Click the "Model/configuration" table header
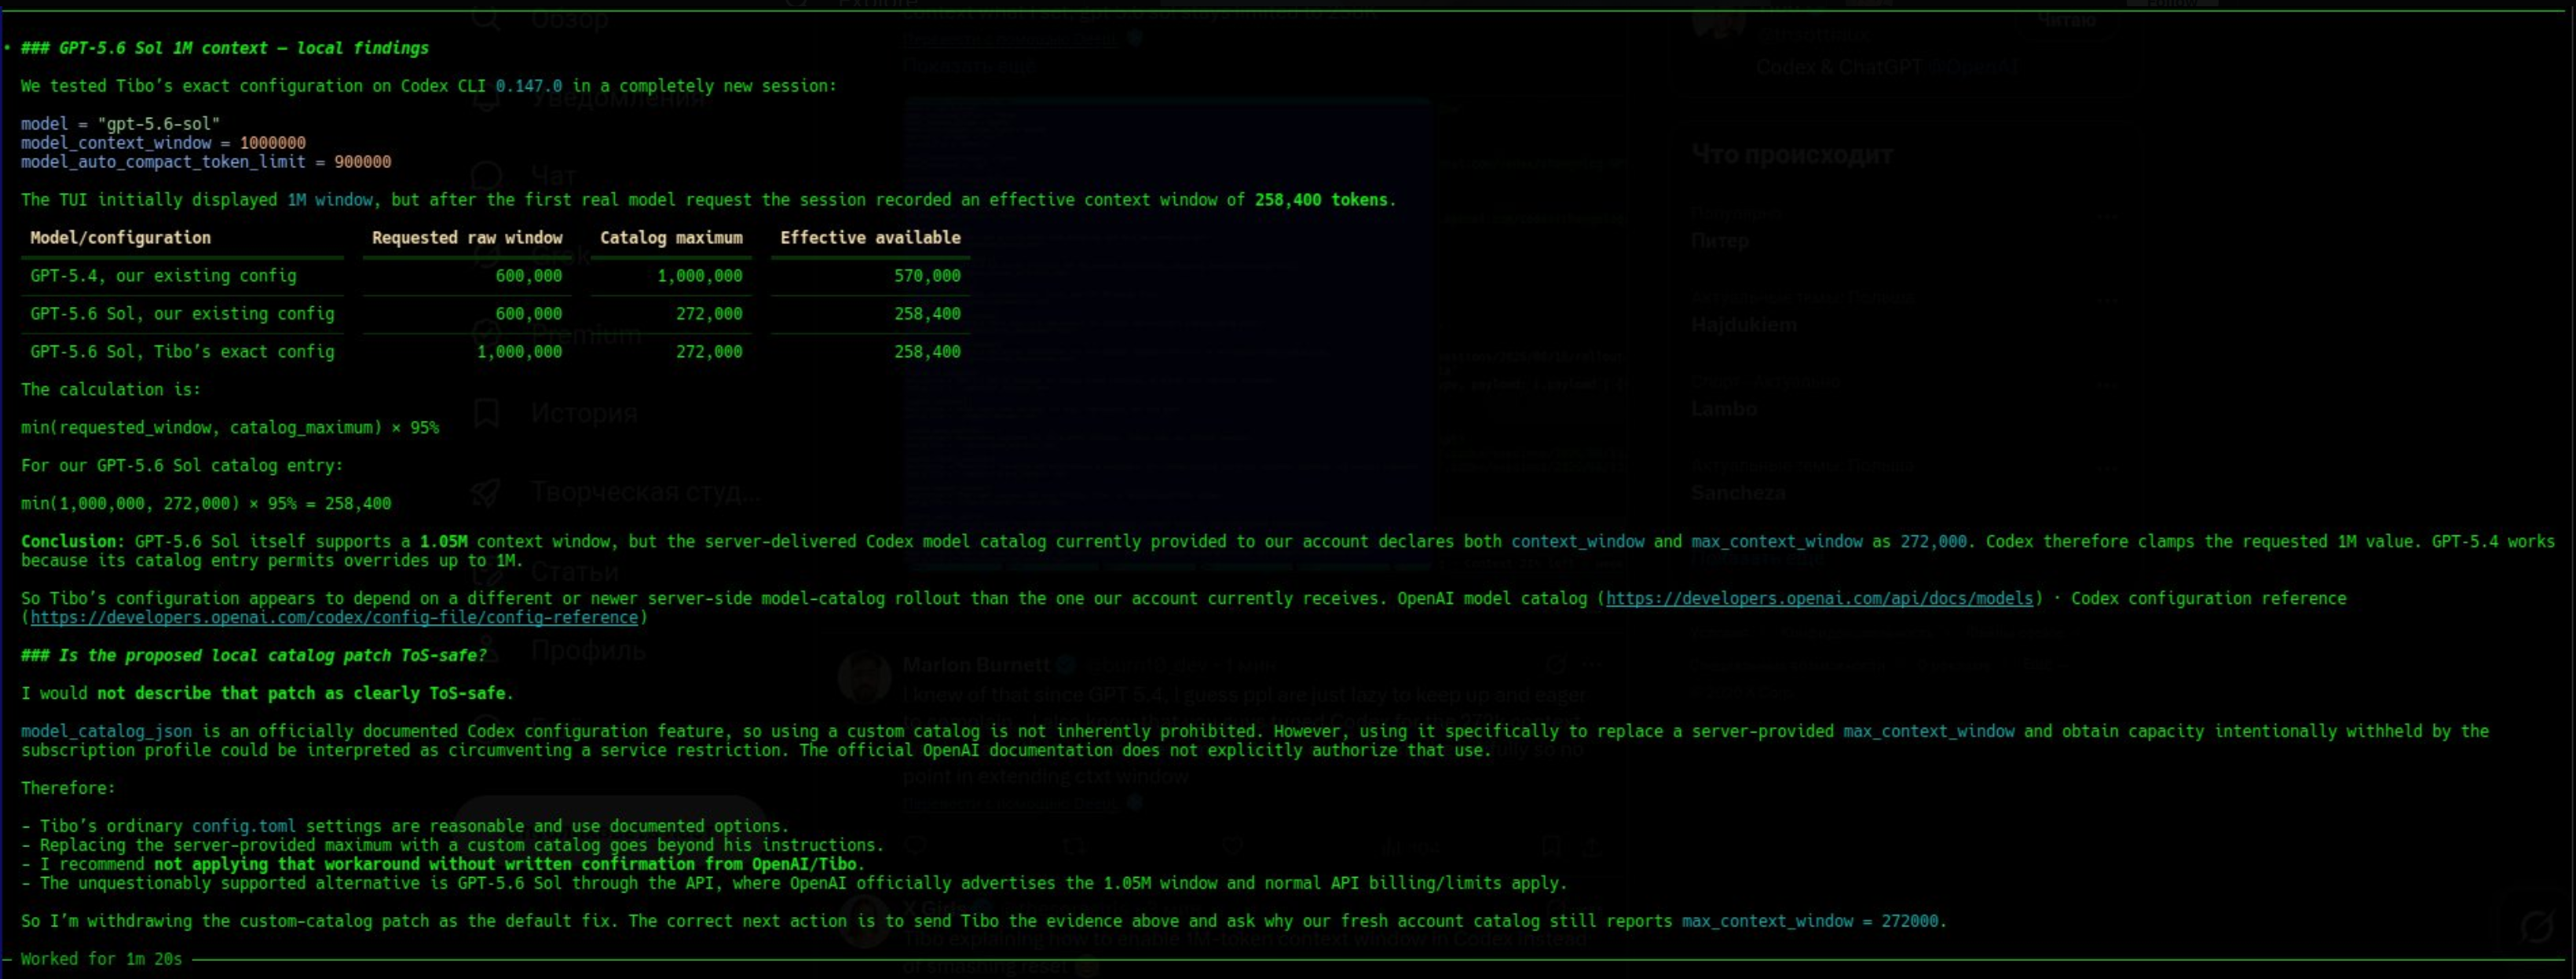Image resolution: width=2576 pixels, height=979 pixels. pyautogui.click(x=121, y=237)
